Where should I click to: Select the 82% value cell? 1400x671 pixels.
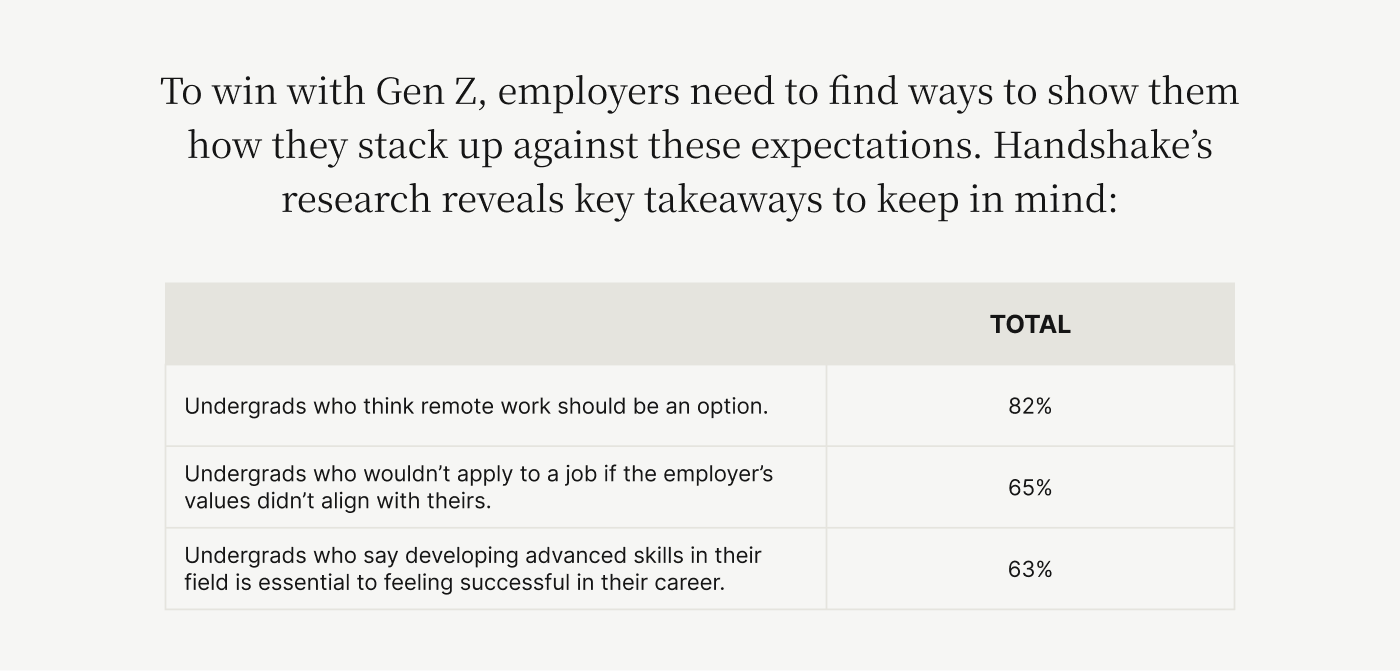(x=1030, y=406)
